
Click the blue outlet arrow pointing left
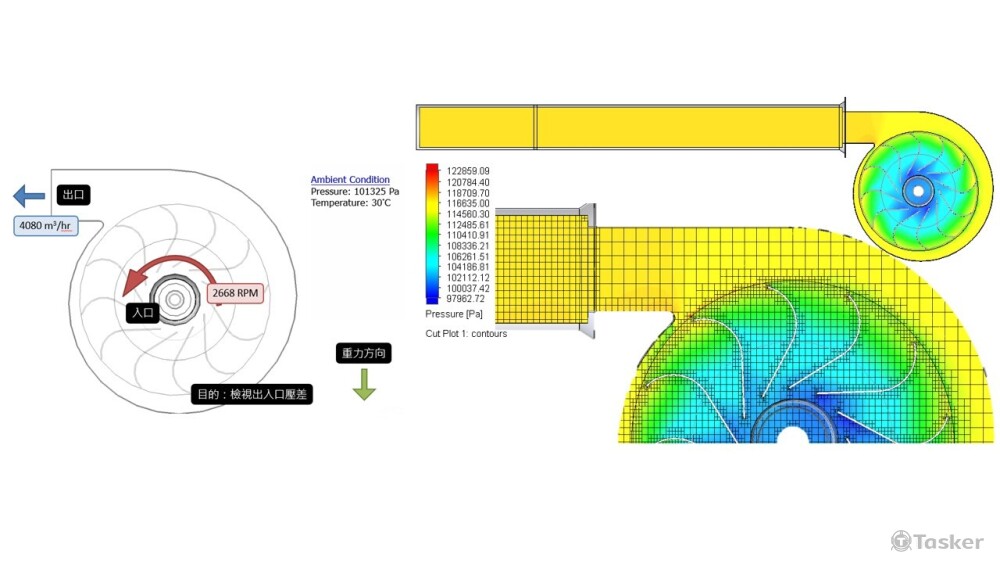(x=29, y=195)
